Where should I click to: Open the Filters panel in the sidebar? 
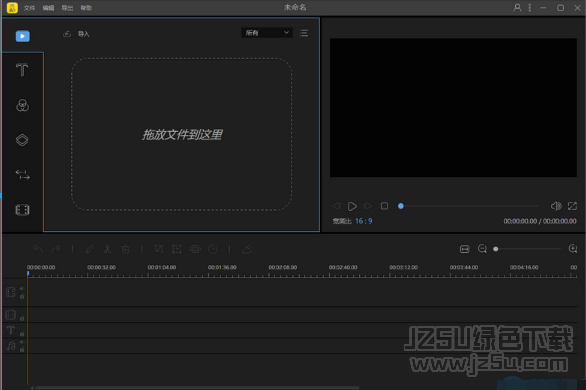pyautogui.click(x=22, y=105)
